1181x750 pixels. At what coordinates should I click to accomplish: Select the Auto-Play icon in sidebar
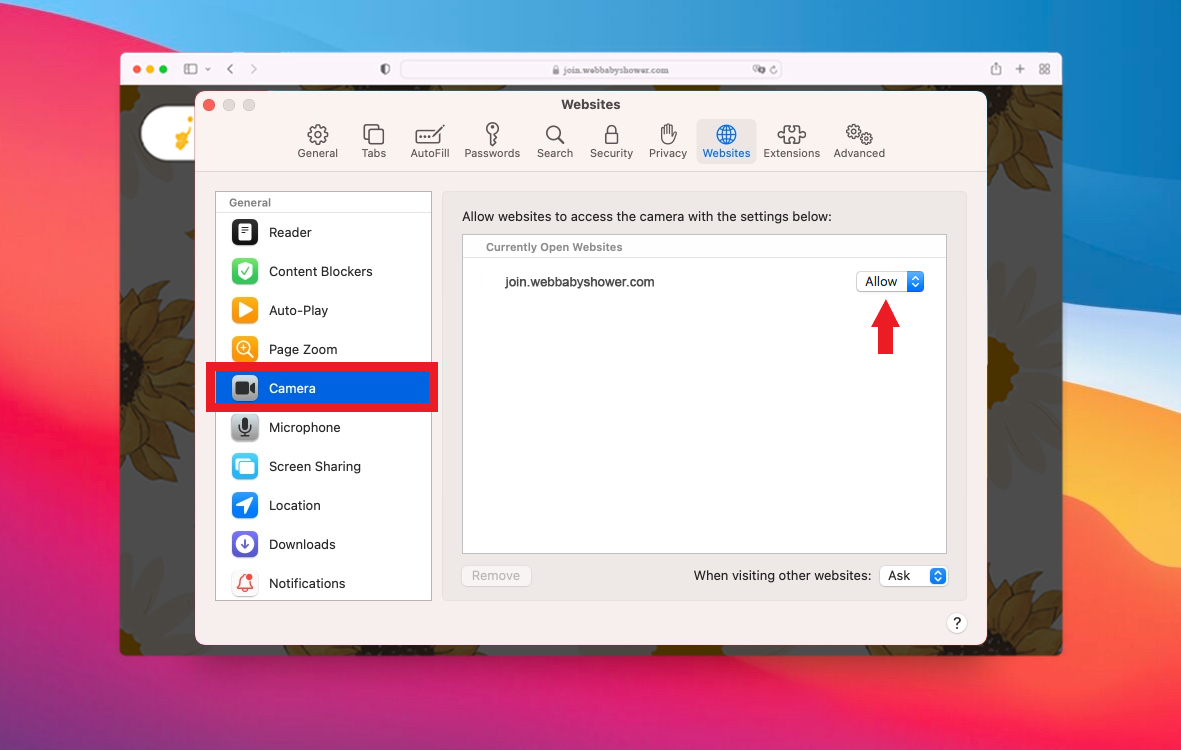click(x=245, y=310)
